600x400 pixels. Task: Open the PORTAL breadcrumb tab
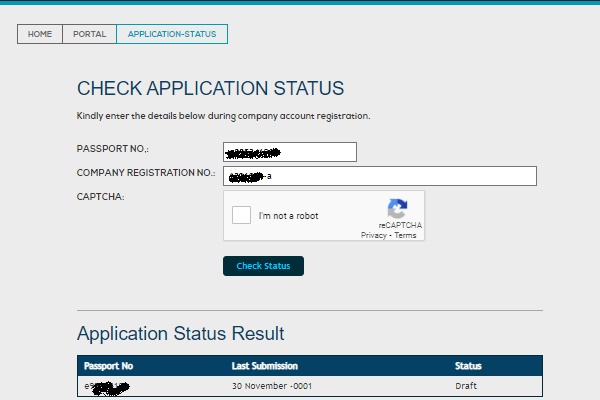(x=89, y=34)
